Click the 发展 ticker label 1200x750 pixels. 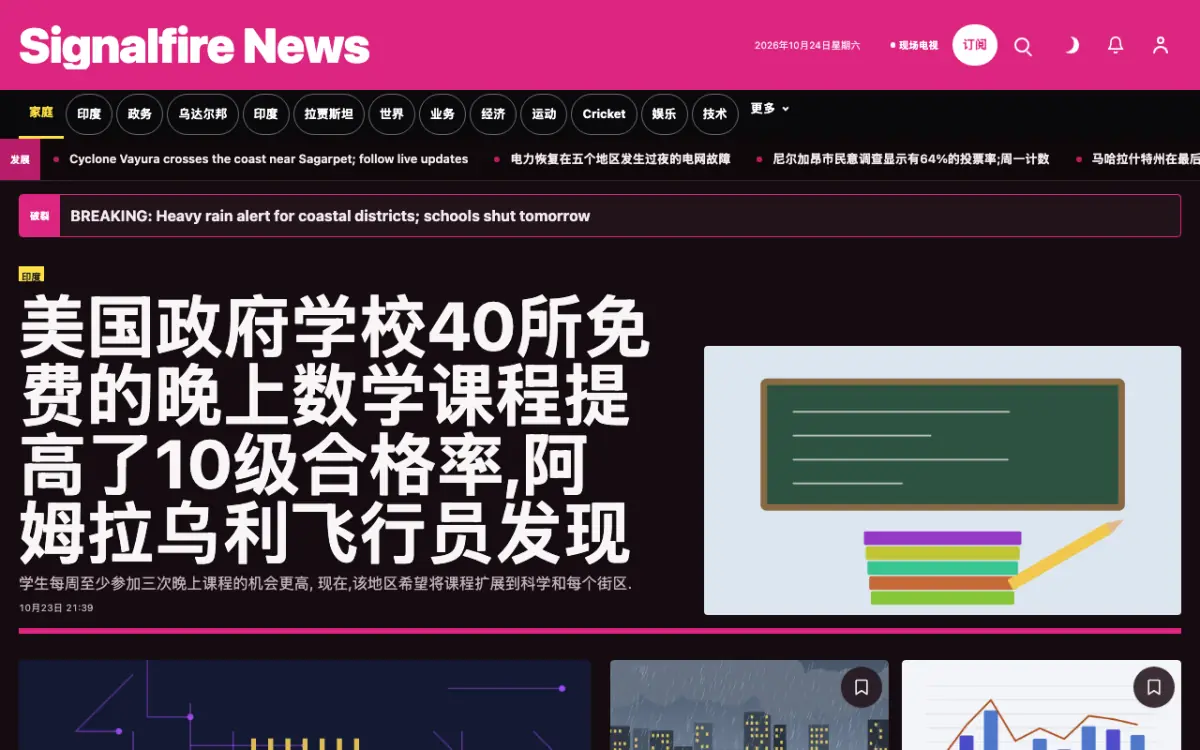click(x=20, y=159)
